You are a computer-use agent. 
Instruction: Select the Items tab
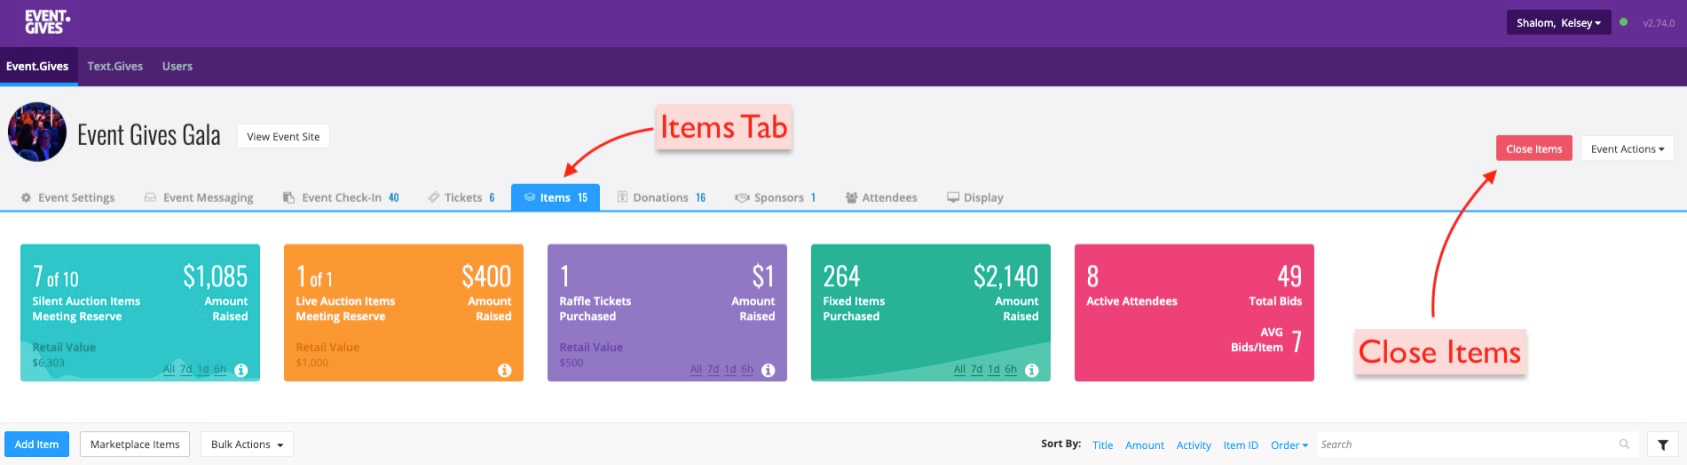click(555, 197)
